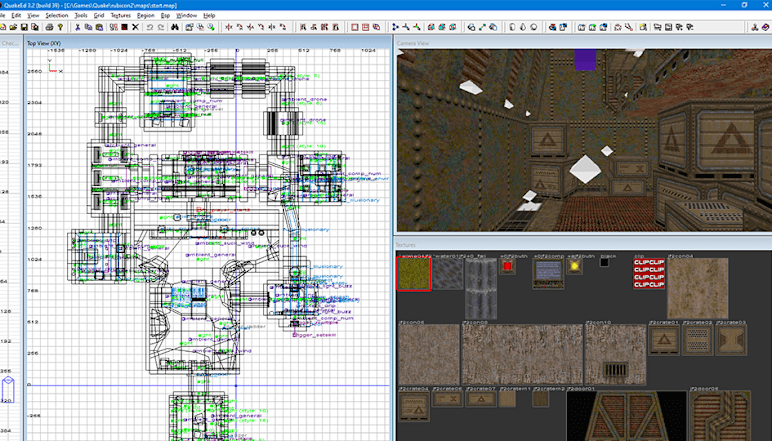The image size is (772, 441).
Task: Click the save copy icon
Action: click(x=35, y=27)
